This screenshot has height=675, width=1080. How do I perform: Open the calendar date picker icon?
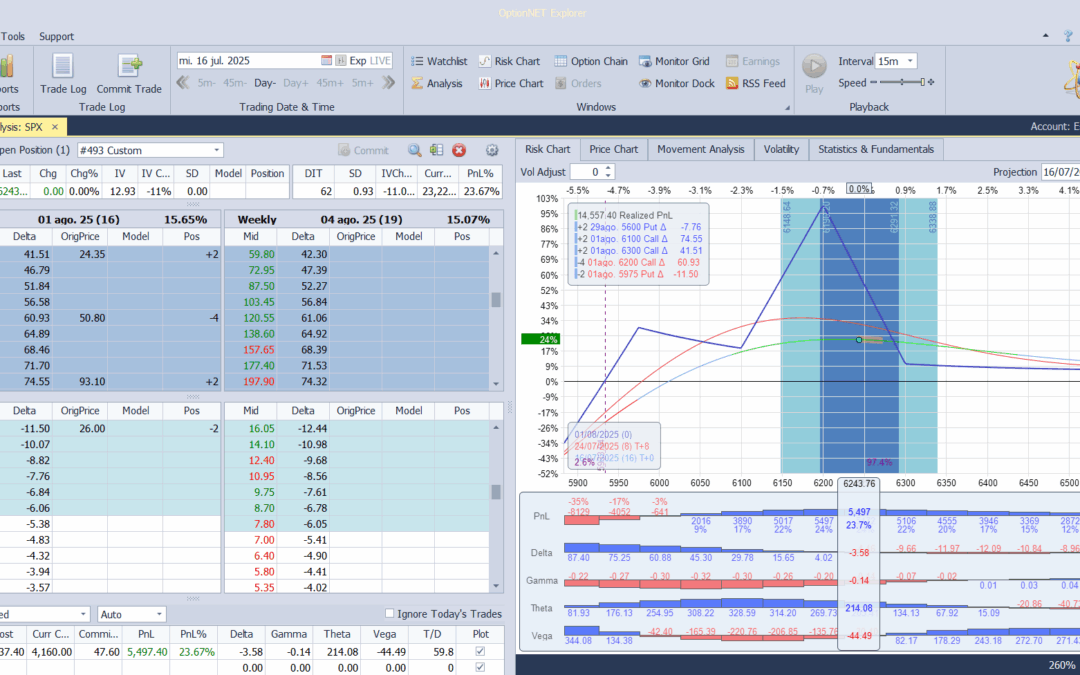tap(326, 61)
